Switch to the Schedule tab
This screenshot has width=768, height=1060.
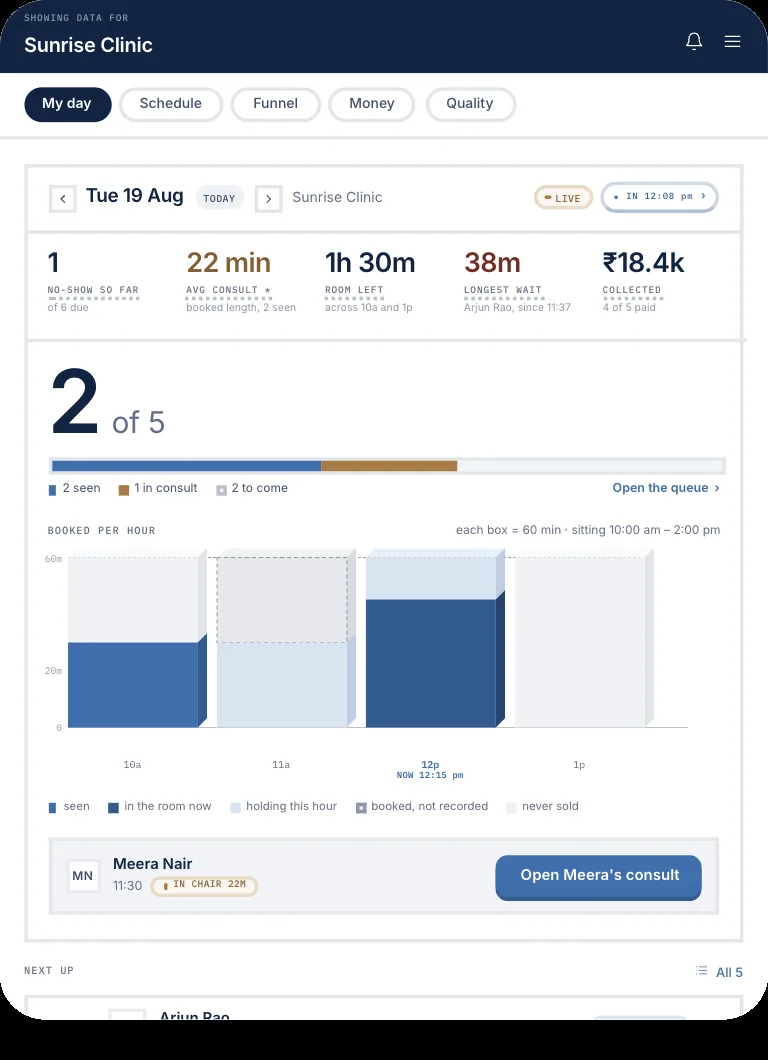click(170, 104)
